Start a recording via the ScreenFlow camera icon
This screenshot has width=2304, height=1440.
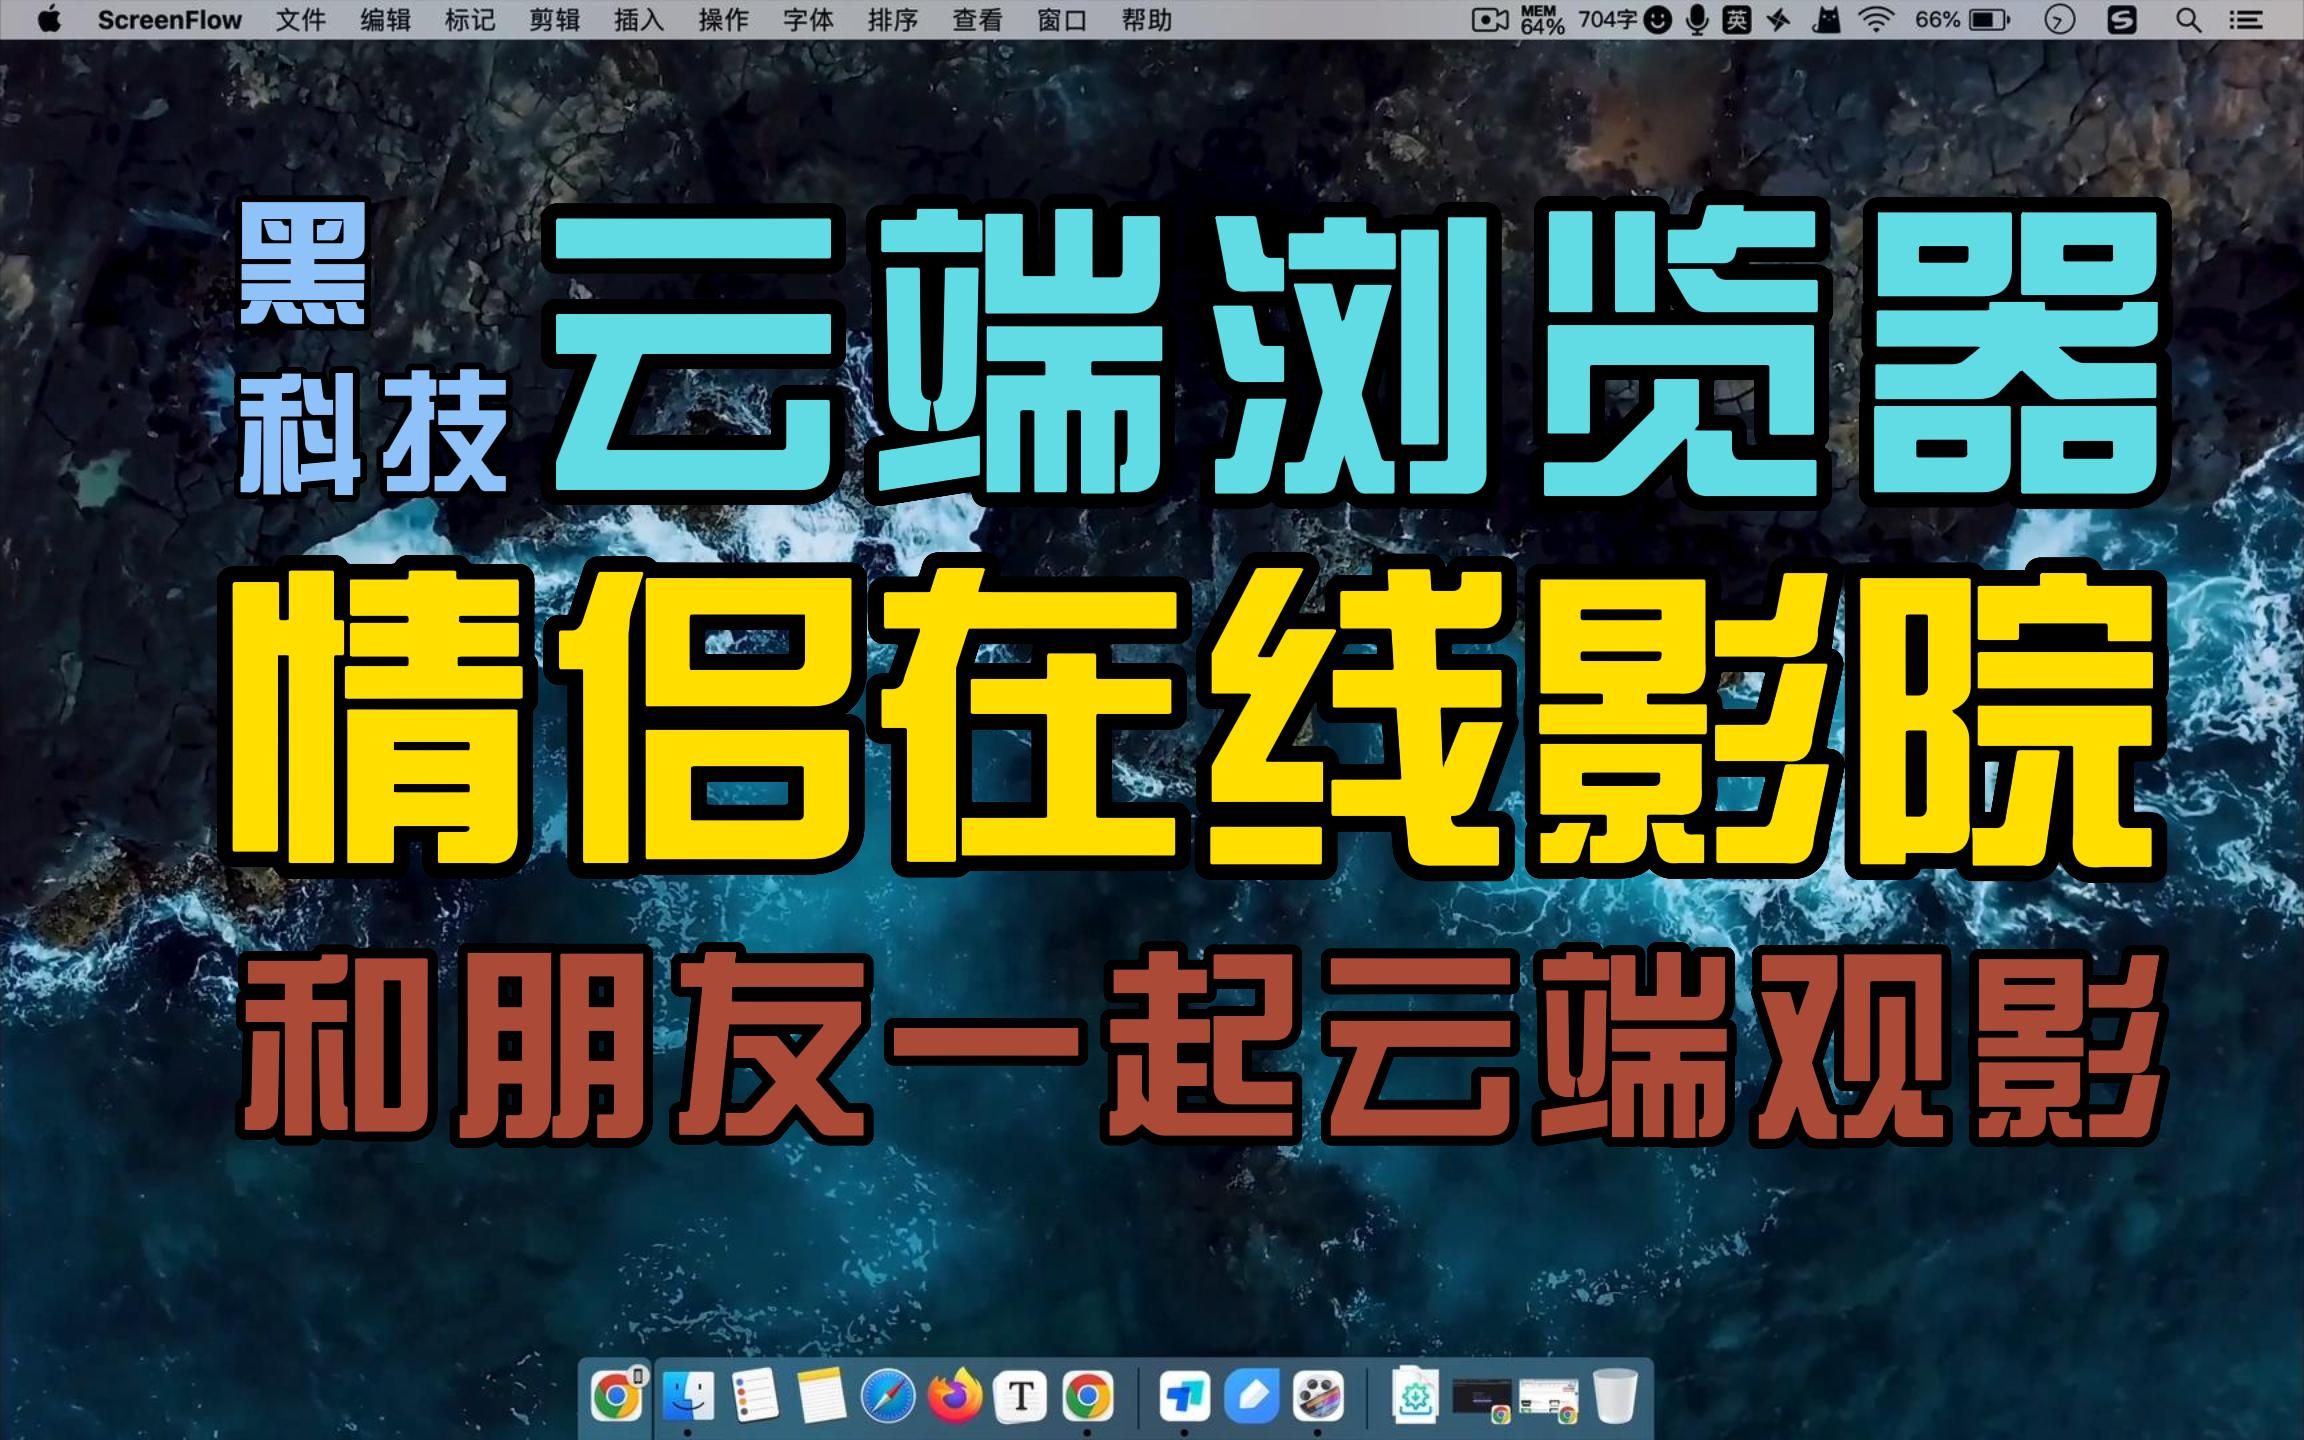(1491, 20)
